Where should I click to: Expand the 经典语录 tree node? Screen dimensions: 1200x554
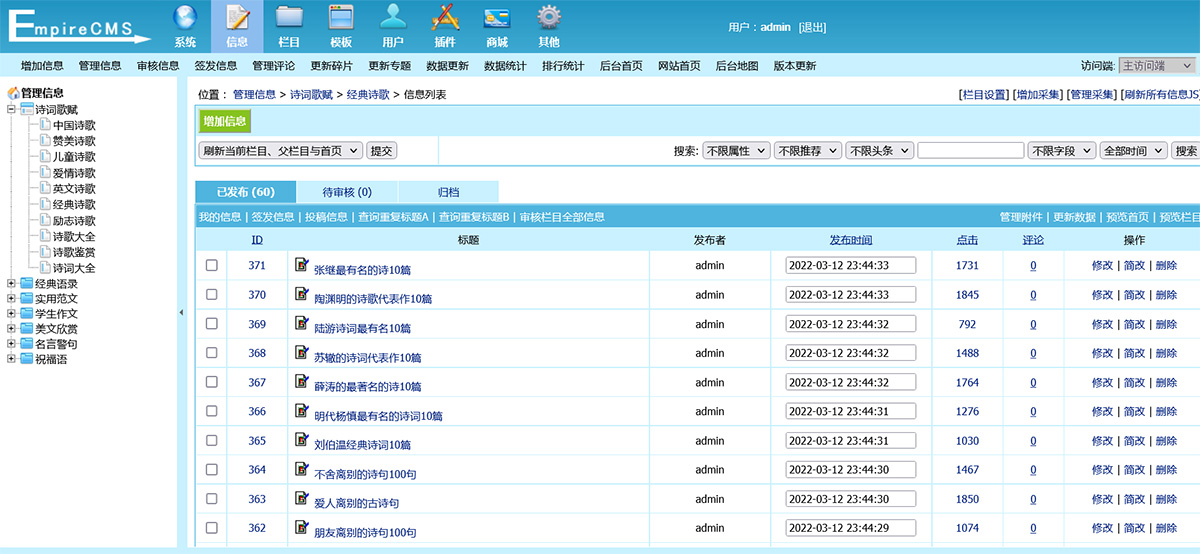coord(12,284)
